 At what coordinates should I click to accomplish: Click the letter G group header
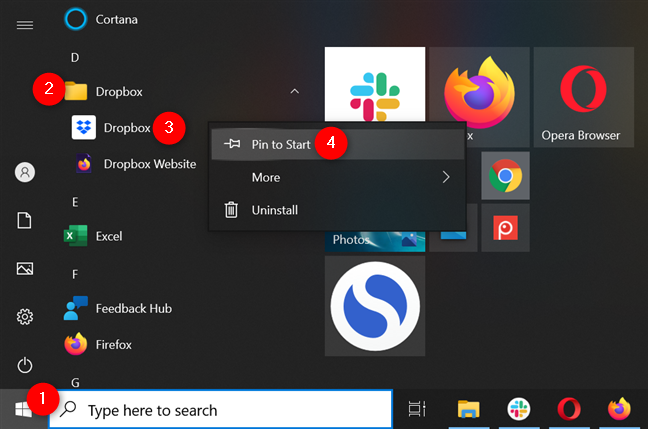tap(75, 383)
